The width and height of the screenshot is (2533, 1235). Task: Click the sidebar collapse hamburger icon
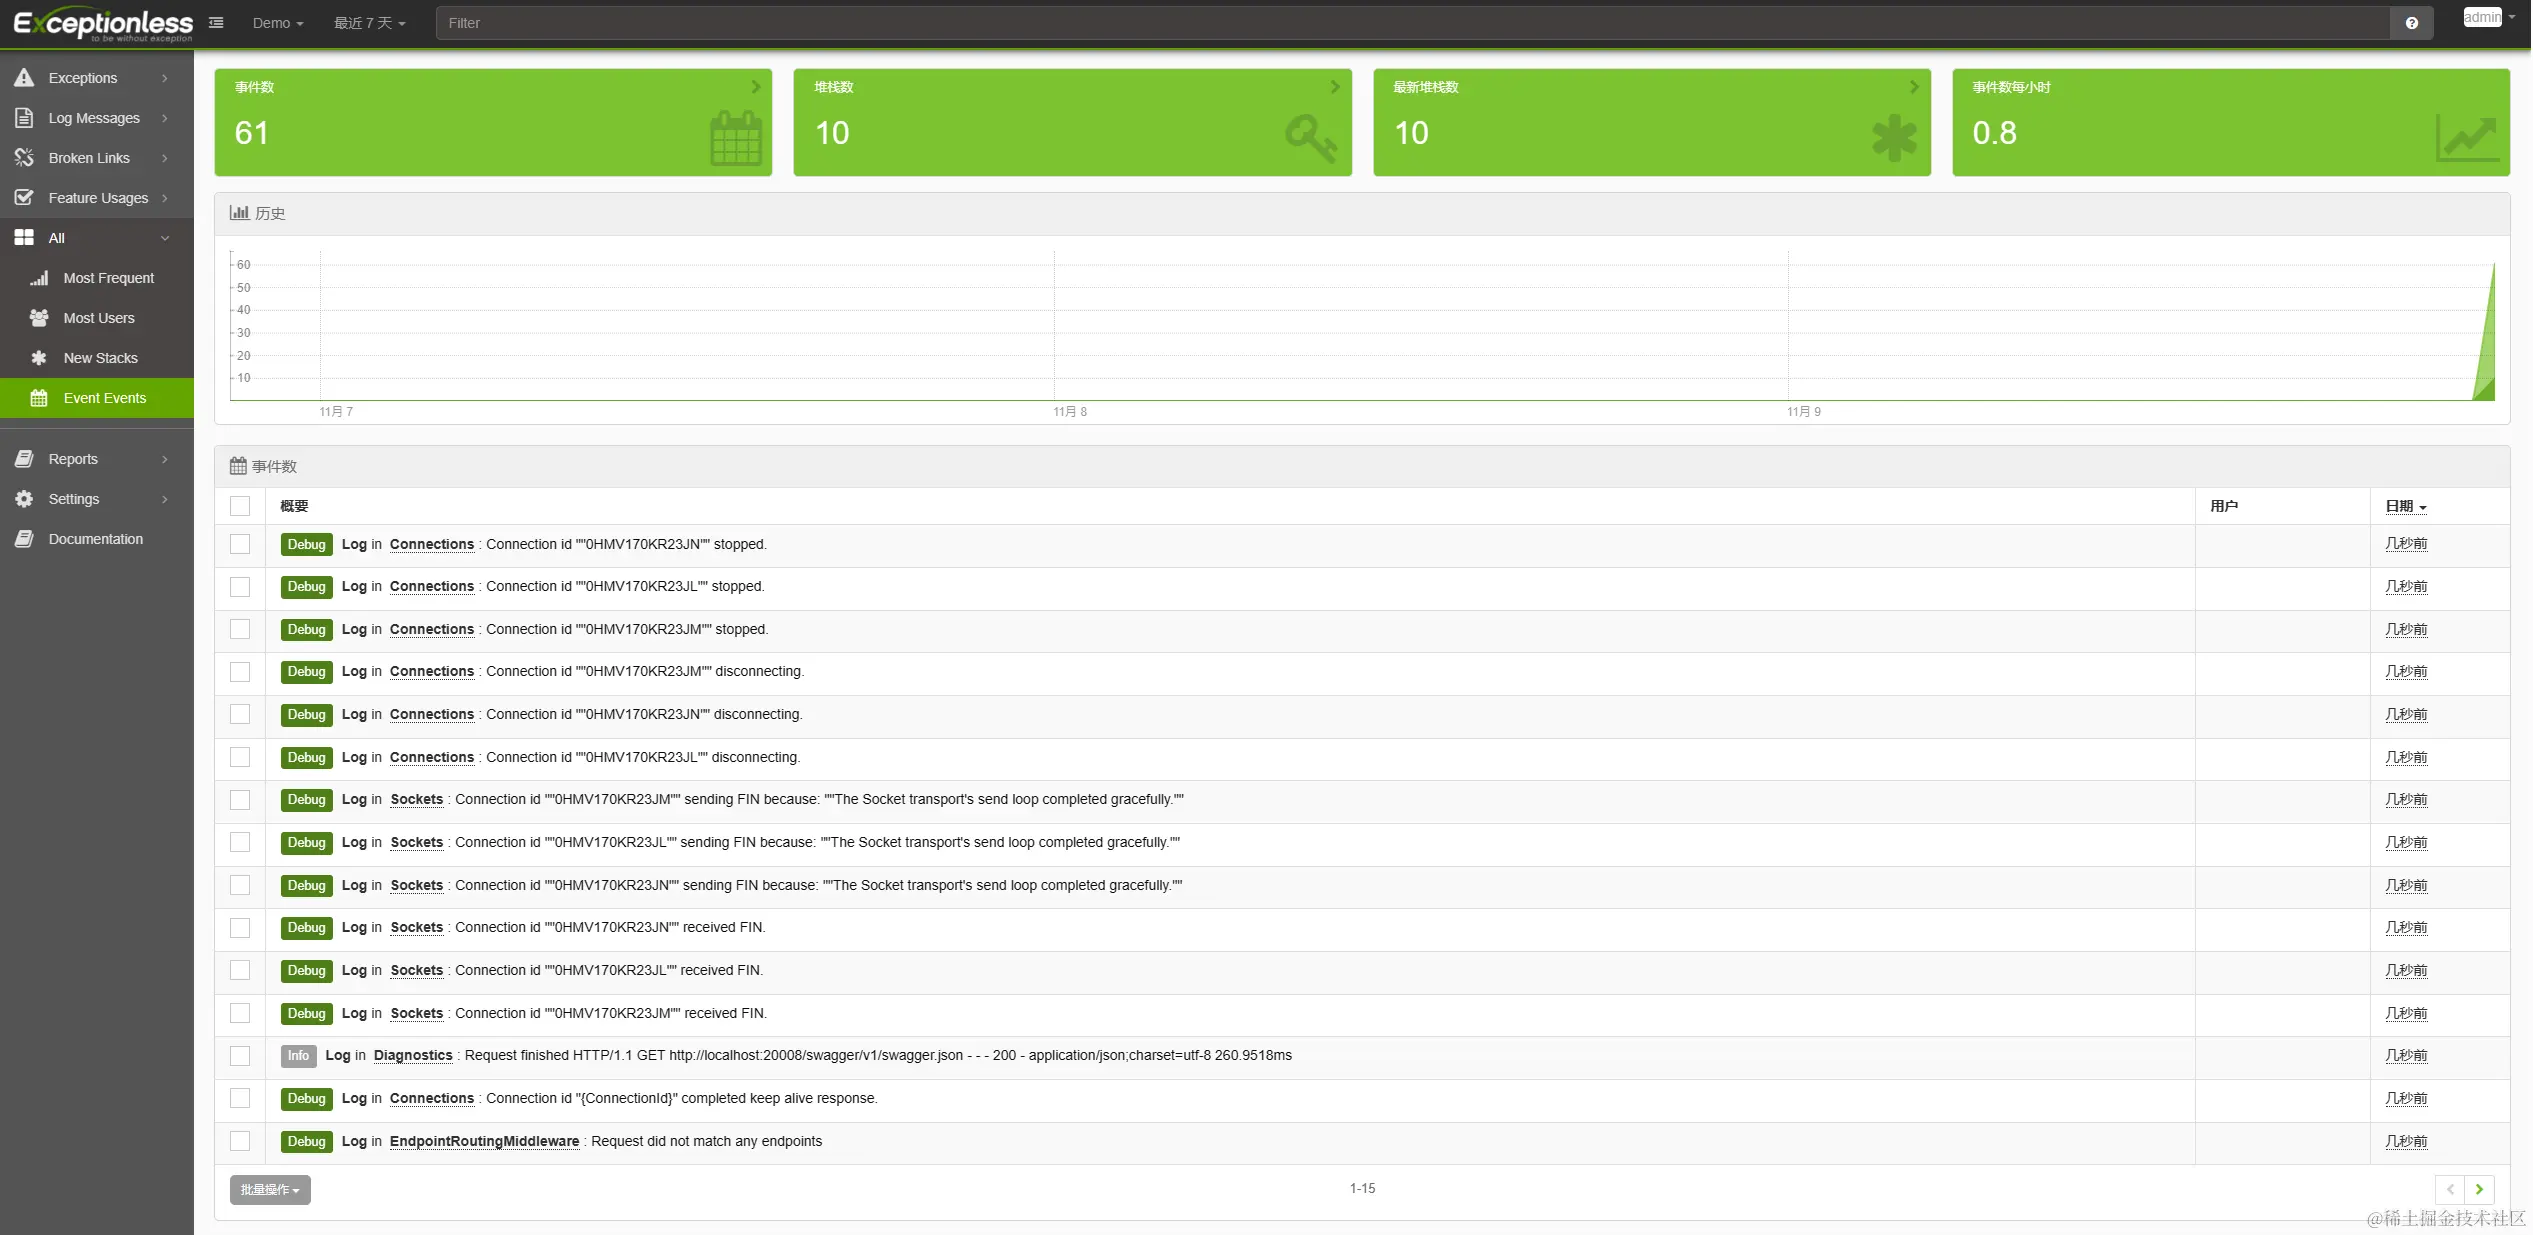216,22
